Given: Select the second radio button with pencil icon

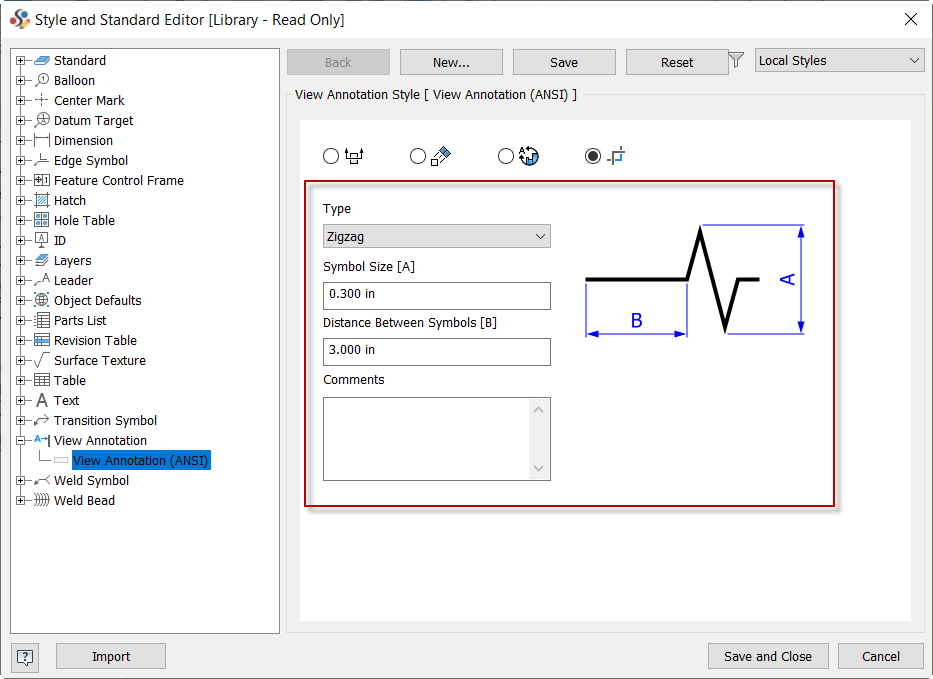Looking at the screenshot, I should pos(418,157).
